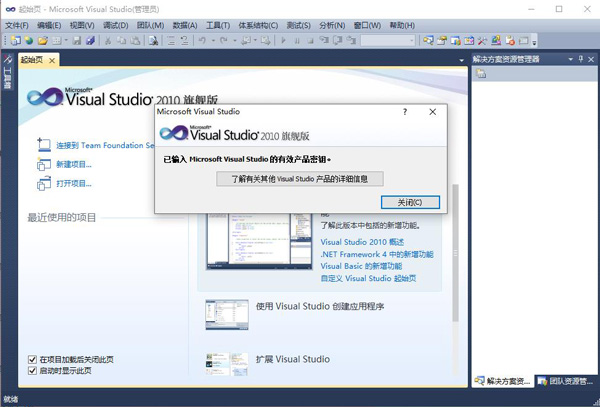Click the 扩展 Visual Studio thumbnail
Image resolution: width=600 pixels, height=407 pixels.
(x=227, y=364)
